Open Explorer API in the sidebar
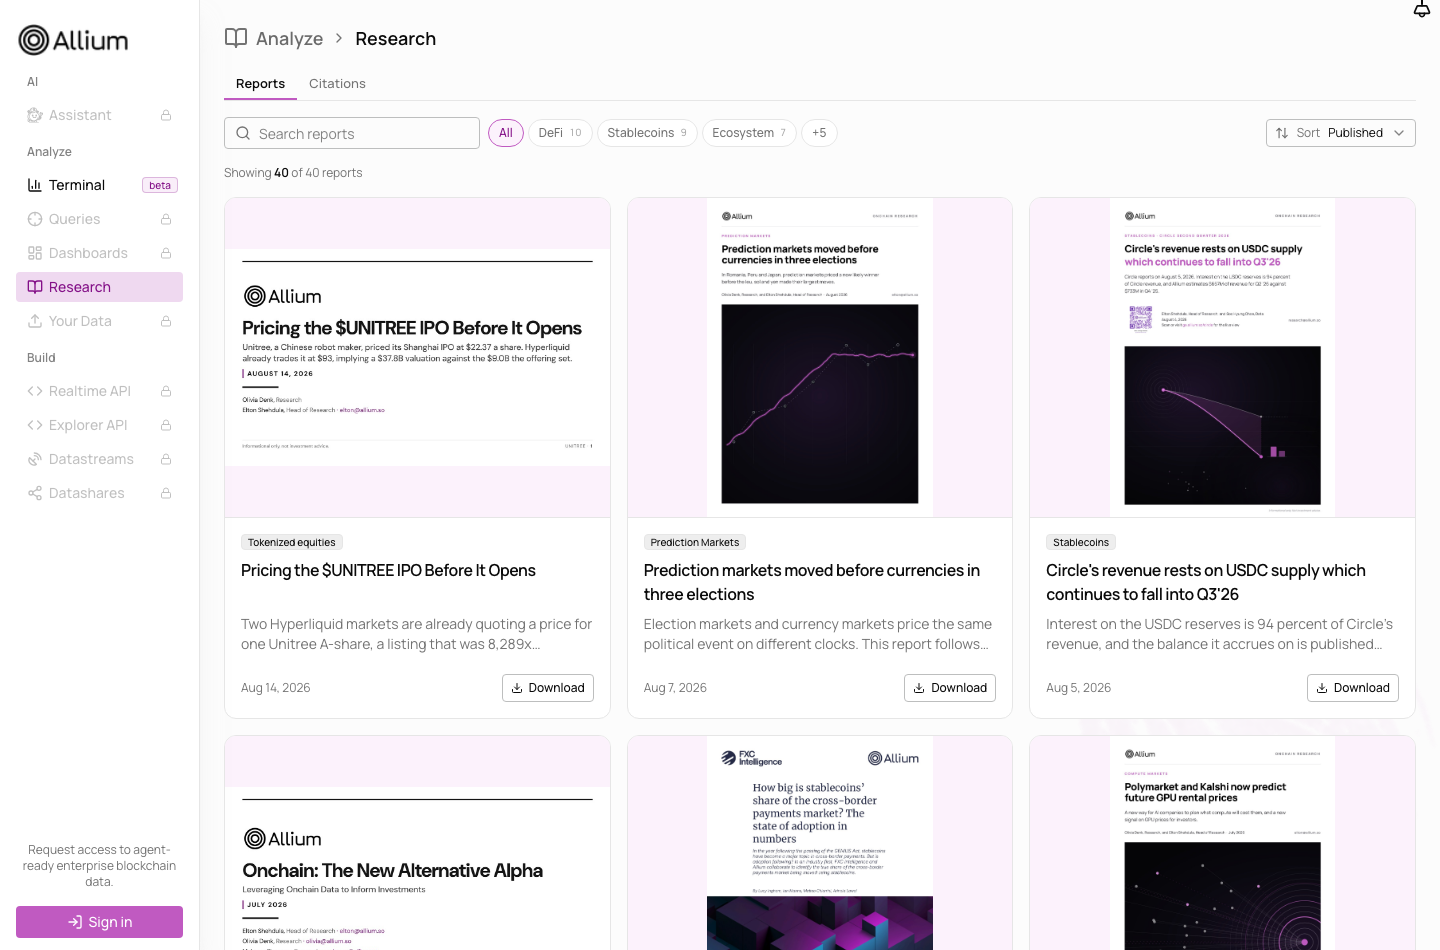 coord(99,425)
